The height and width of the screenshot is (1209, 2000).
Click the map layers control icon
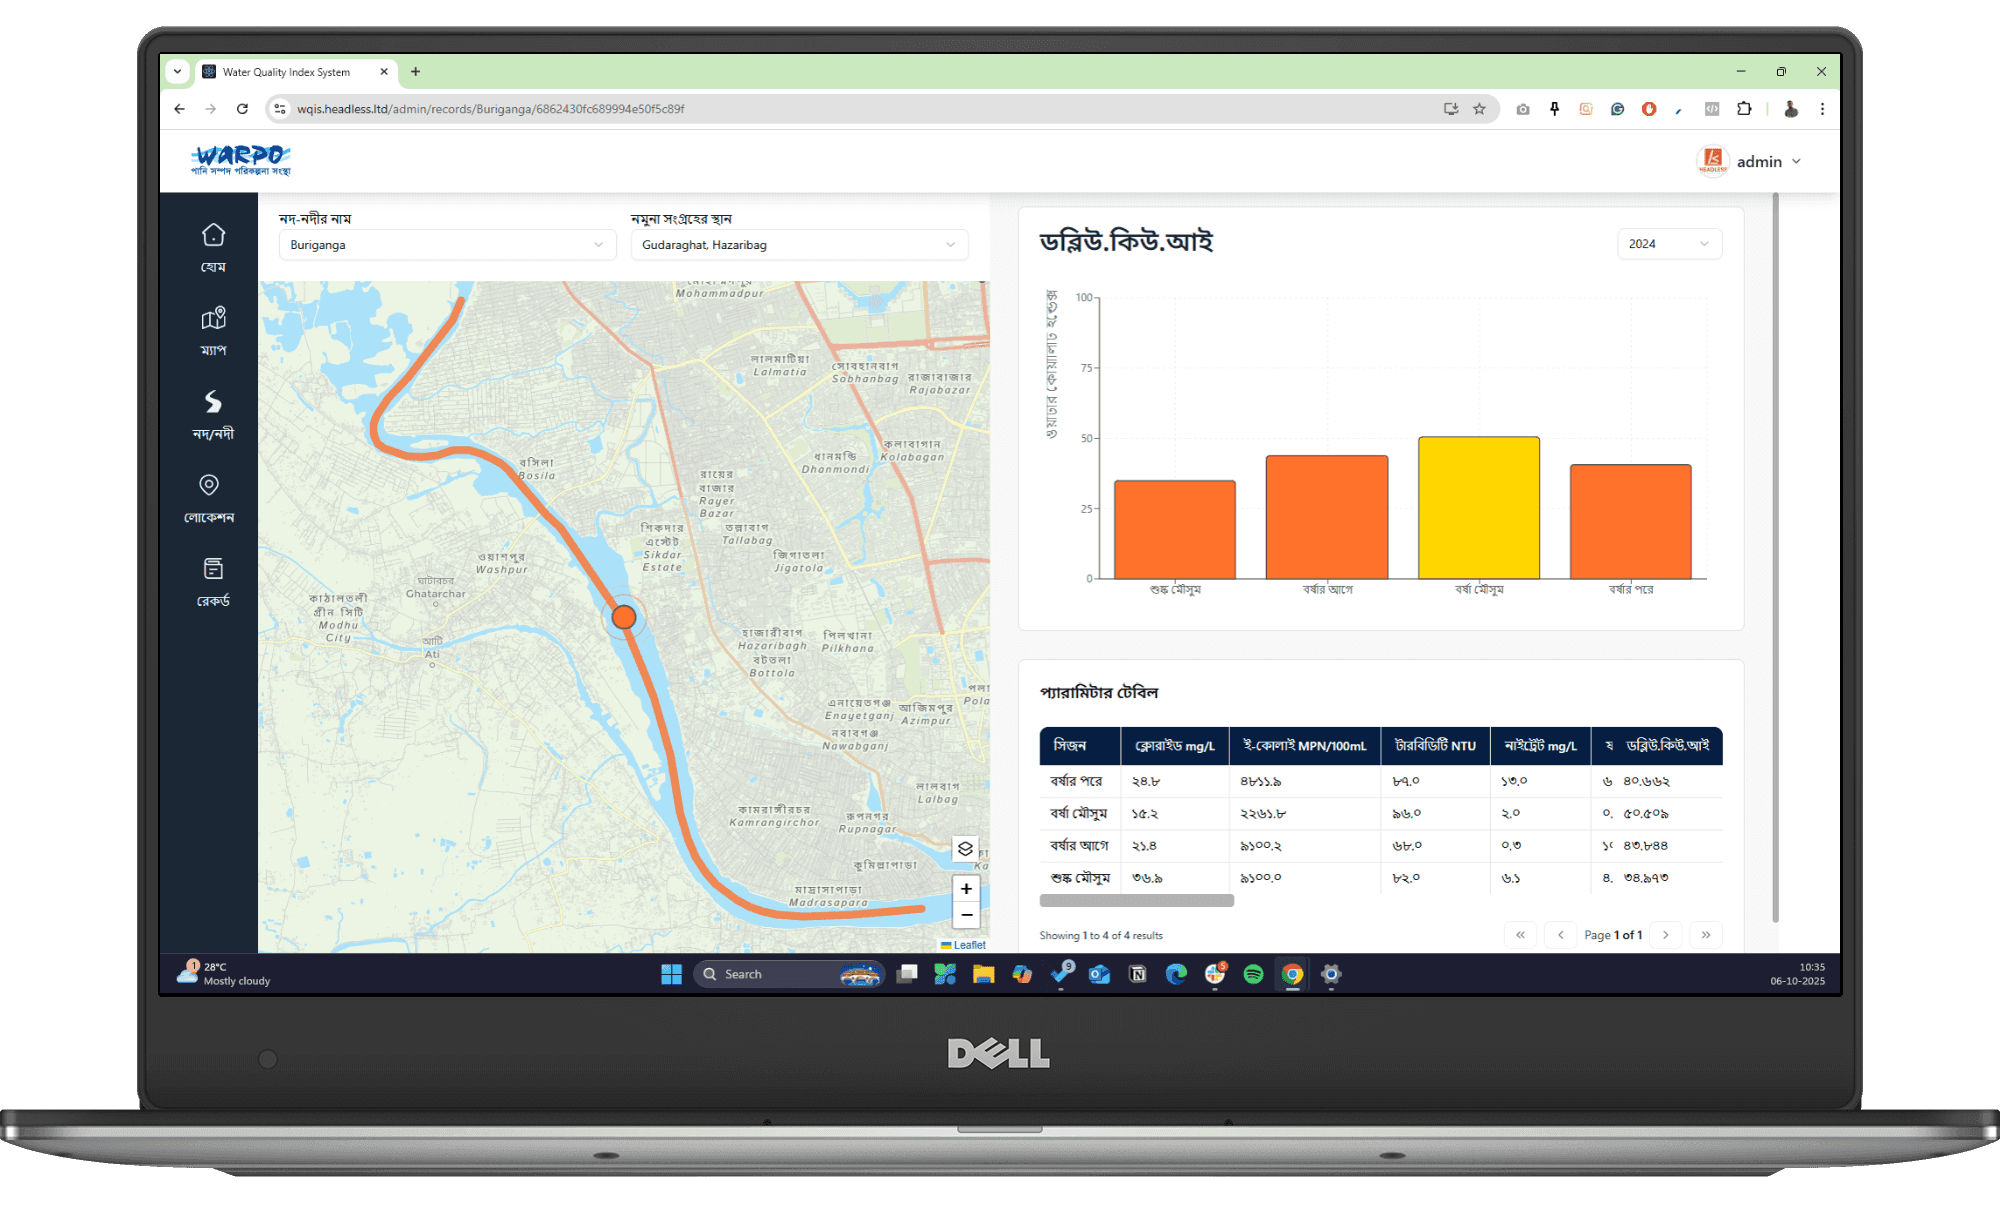coord(965,848)
